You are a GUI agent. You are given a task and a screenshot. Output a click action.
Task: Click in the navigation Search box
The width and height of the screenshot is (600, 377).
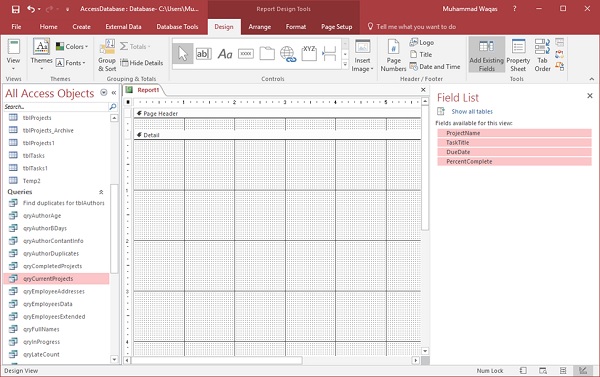coord(56,107)
